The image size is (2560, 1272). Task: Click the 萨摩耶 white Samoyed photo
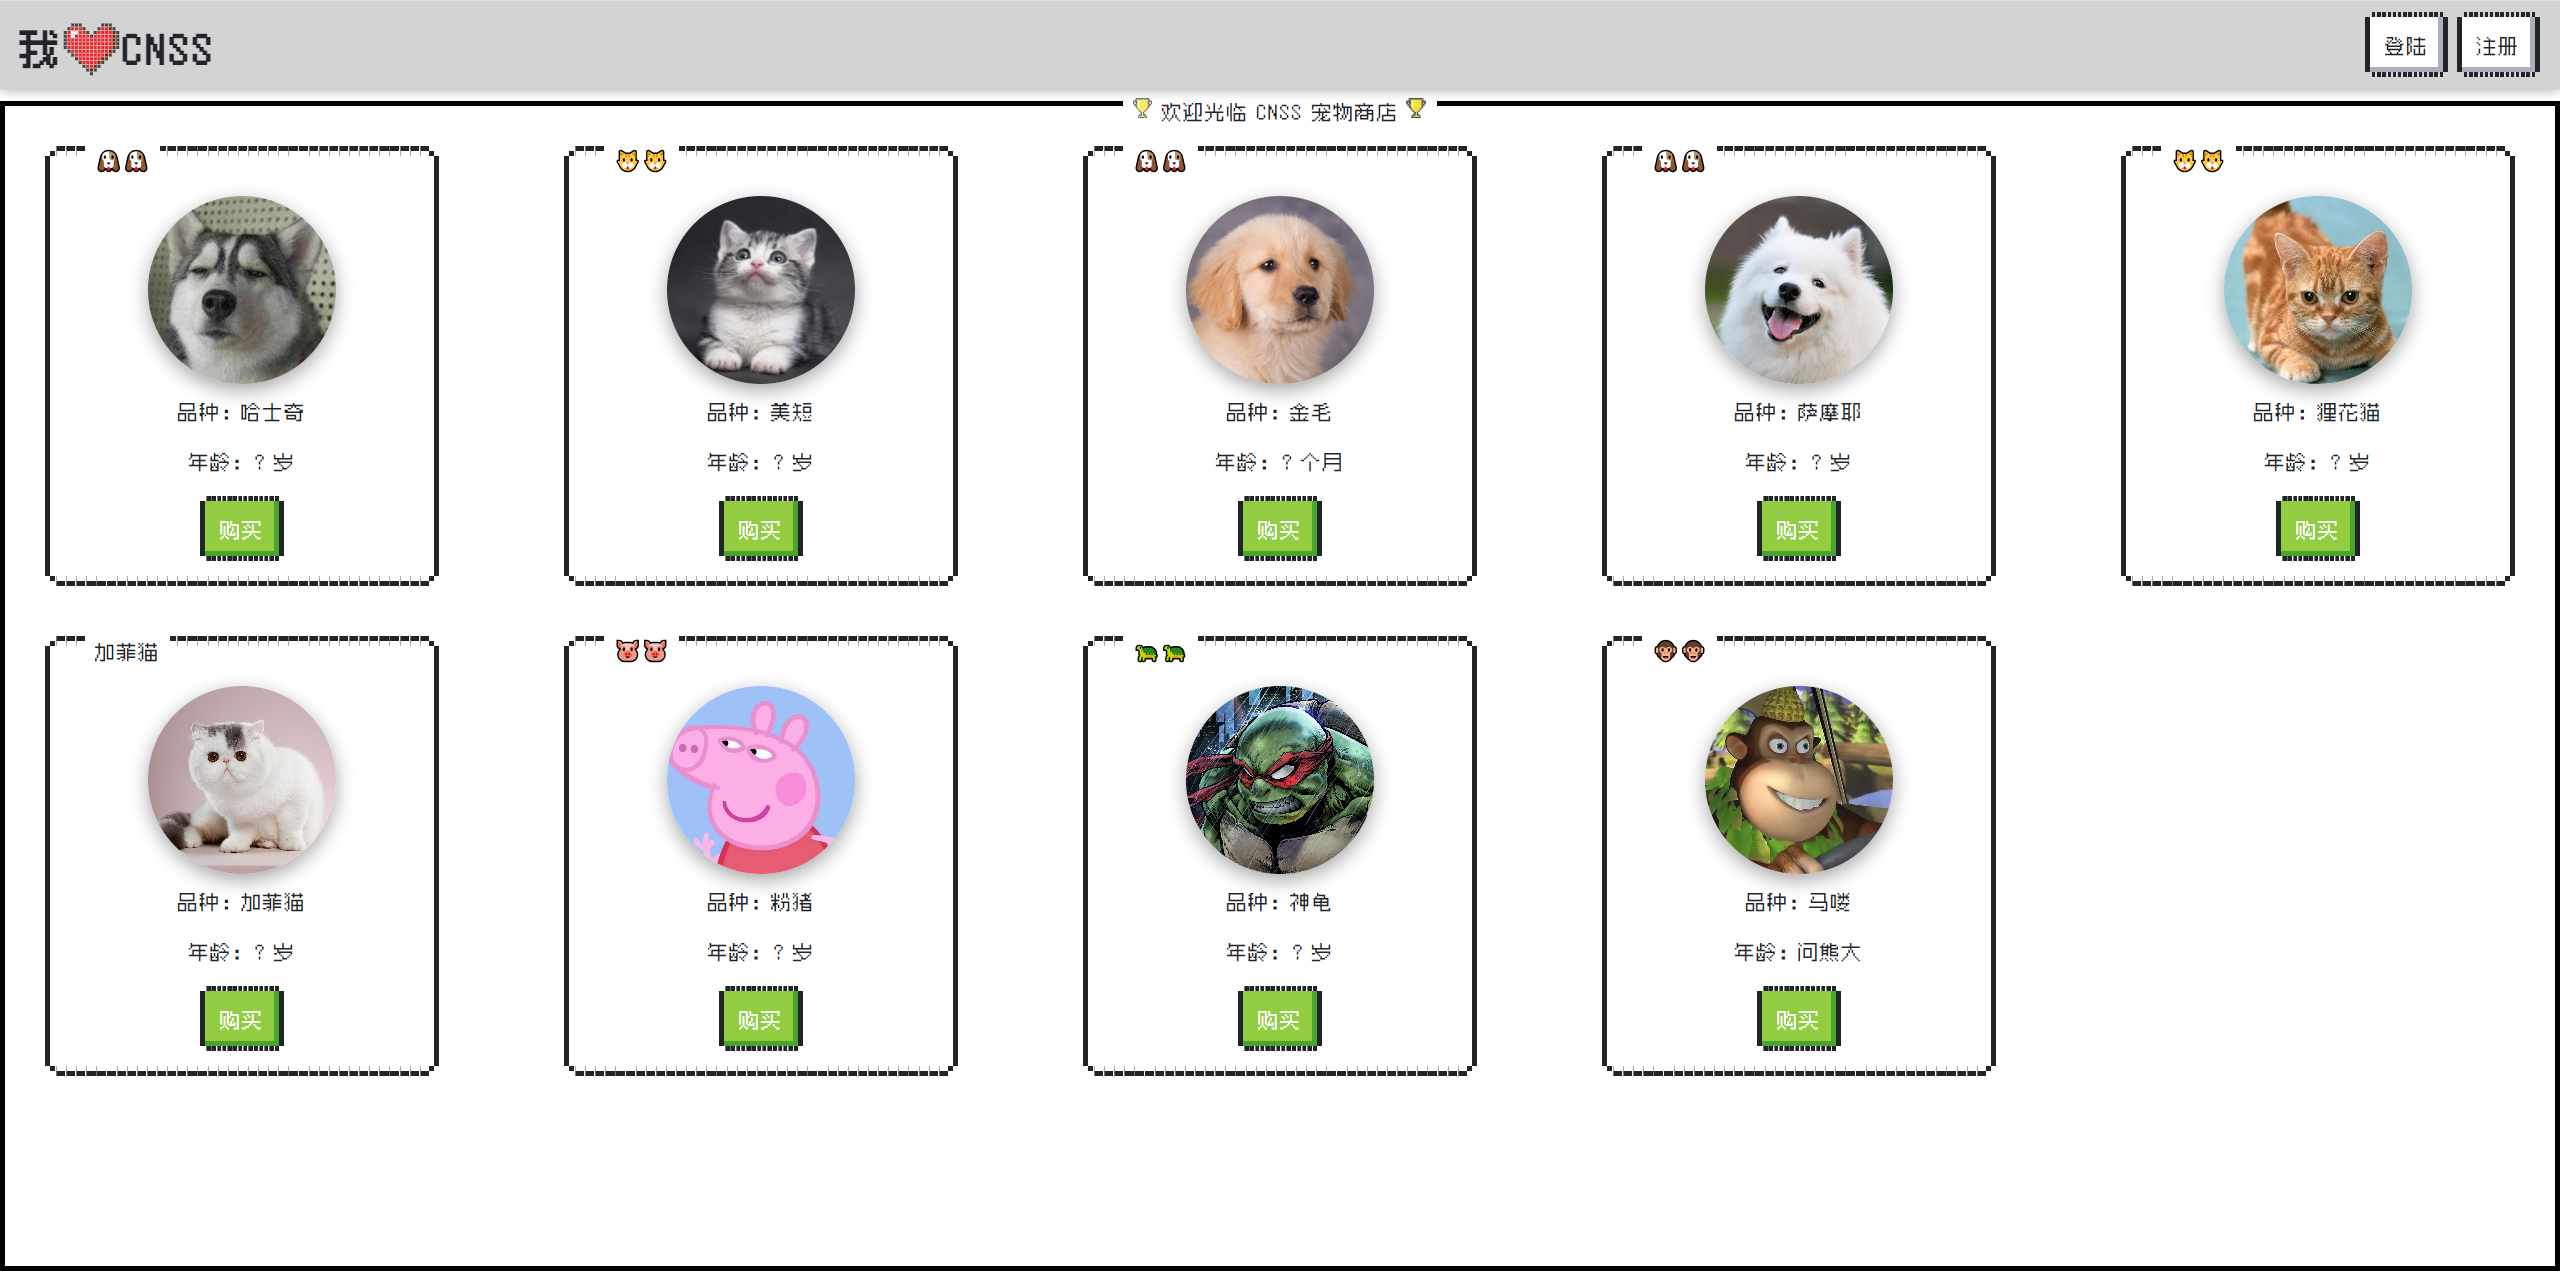[x=1798, y=290]
